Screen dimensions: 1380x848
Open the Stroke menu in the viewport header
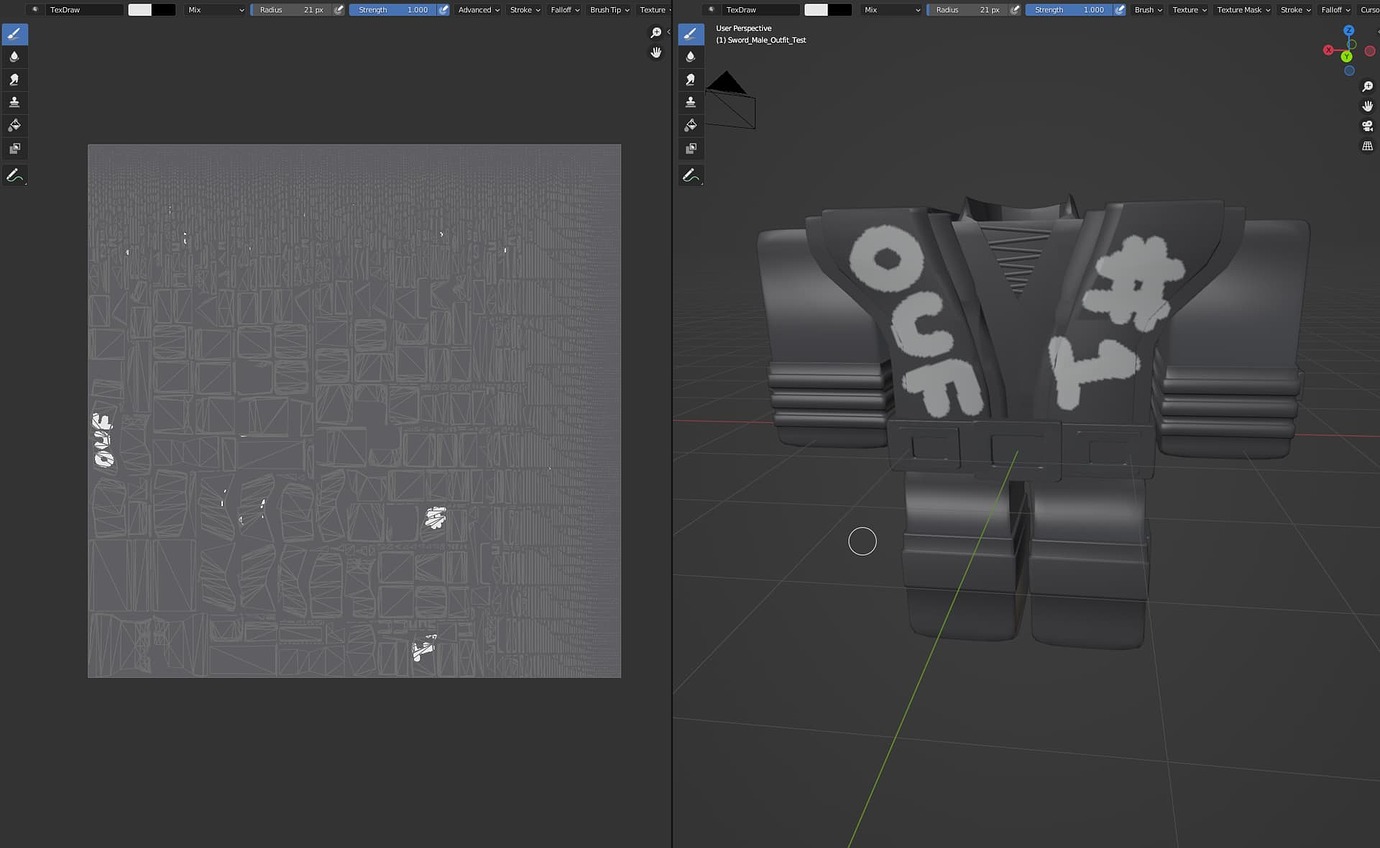tap(1294, 9)
